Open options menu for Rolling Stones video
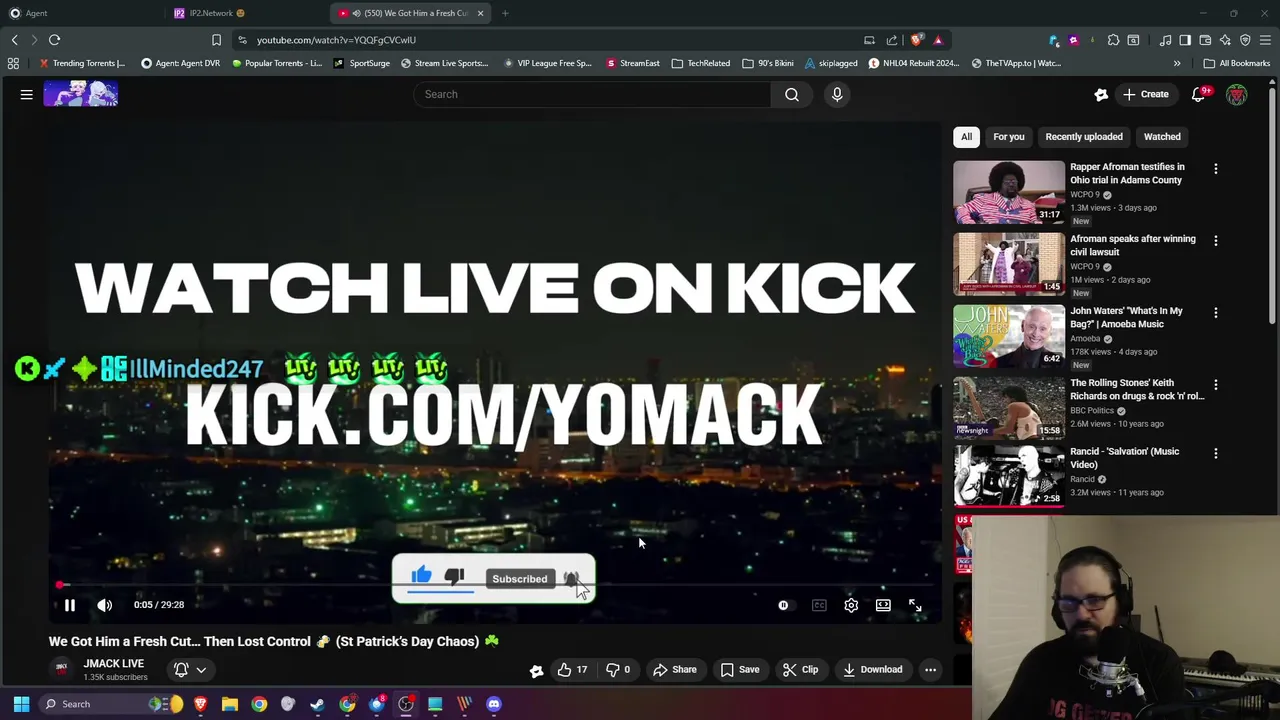1280x720 pixels. click(1216, 385)
